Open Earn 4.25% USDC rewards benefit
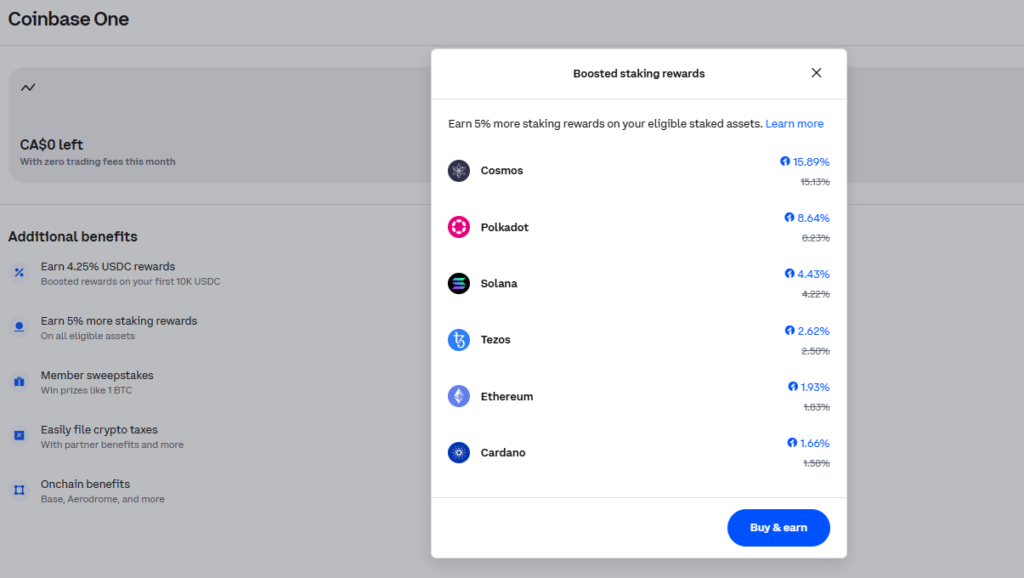Image resolution: width=1024 pixels, height=578 pixels. click(x=108, y=267)
